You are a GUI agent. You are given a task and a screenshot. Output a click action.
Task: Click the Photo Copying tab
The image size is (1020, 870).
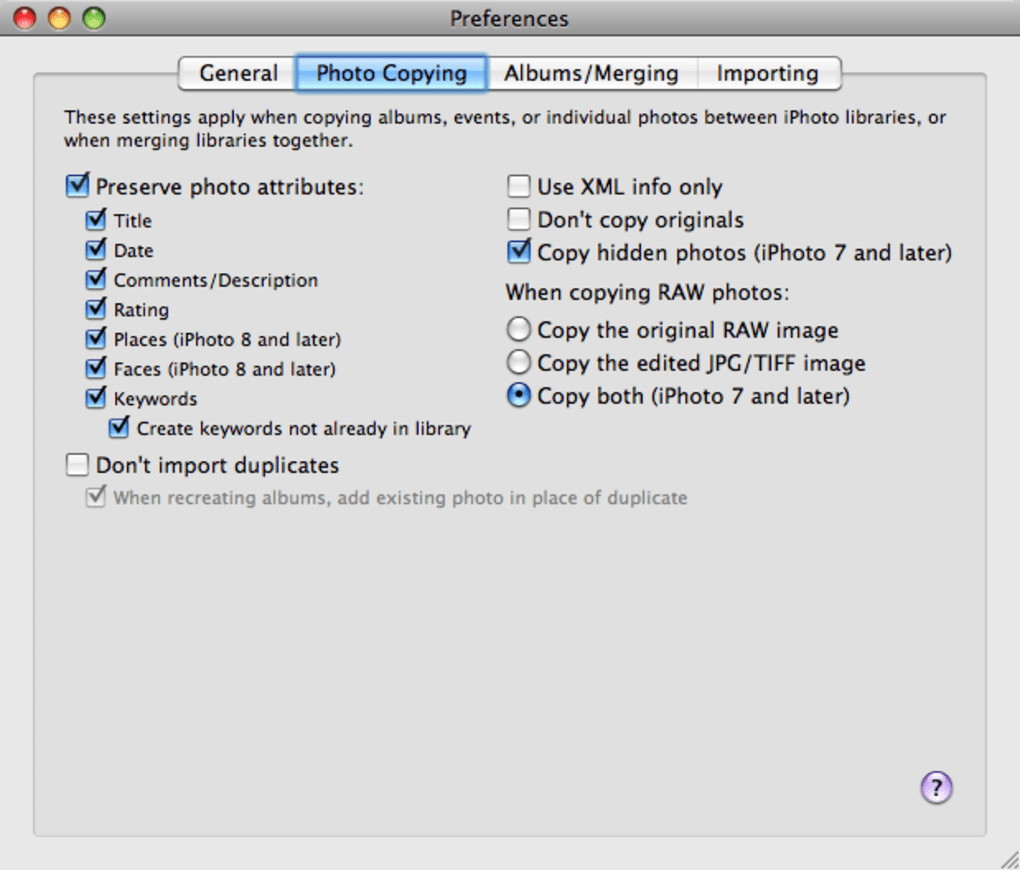391,73
